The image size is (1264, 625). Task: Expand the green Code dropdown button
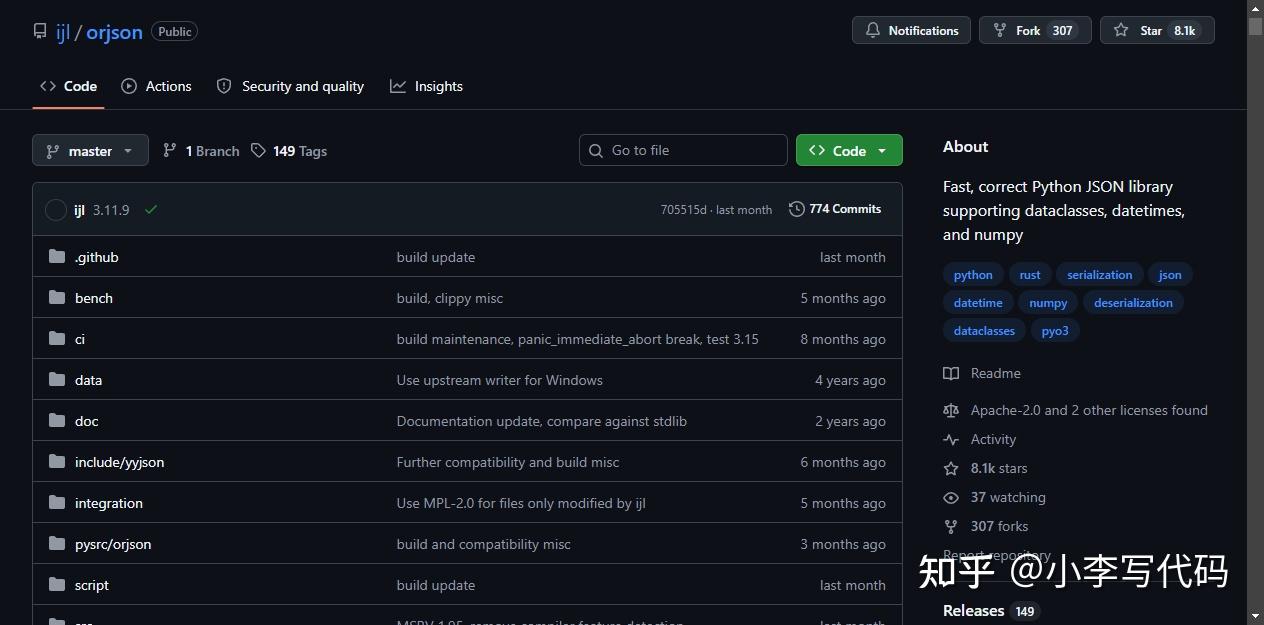[x=849, y=150]
